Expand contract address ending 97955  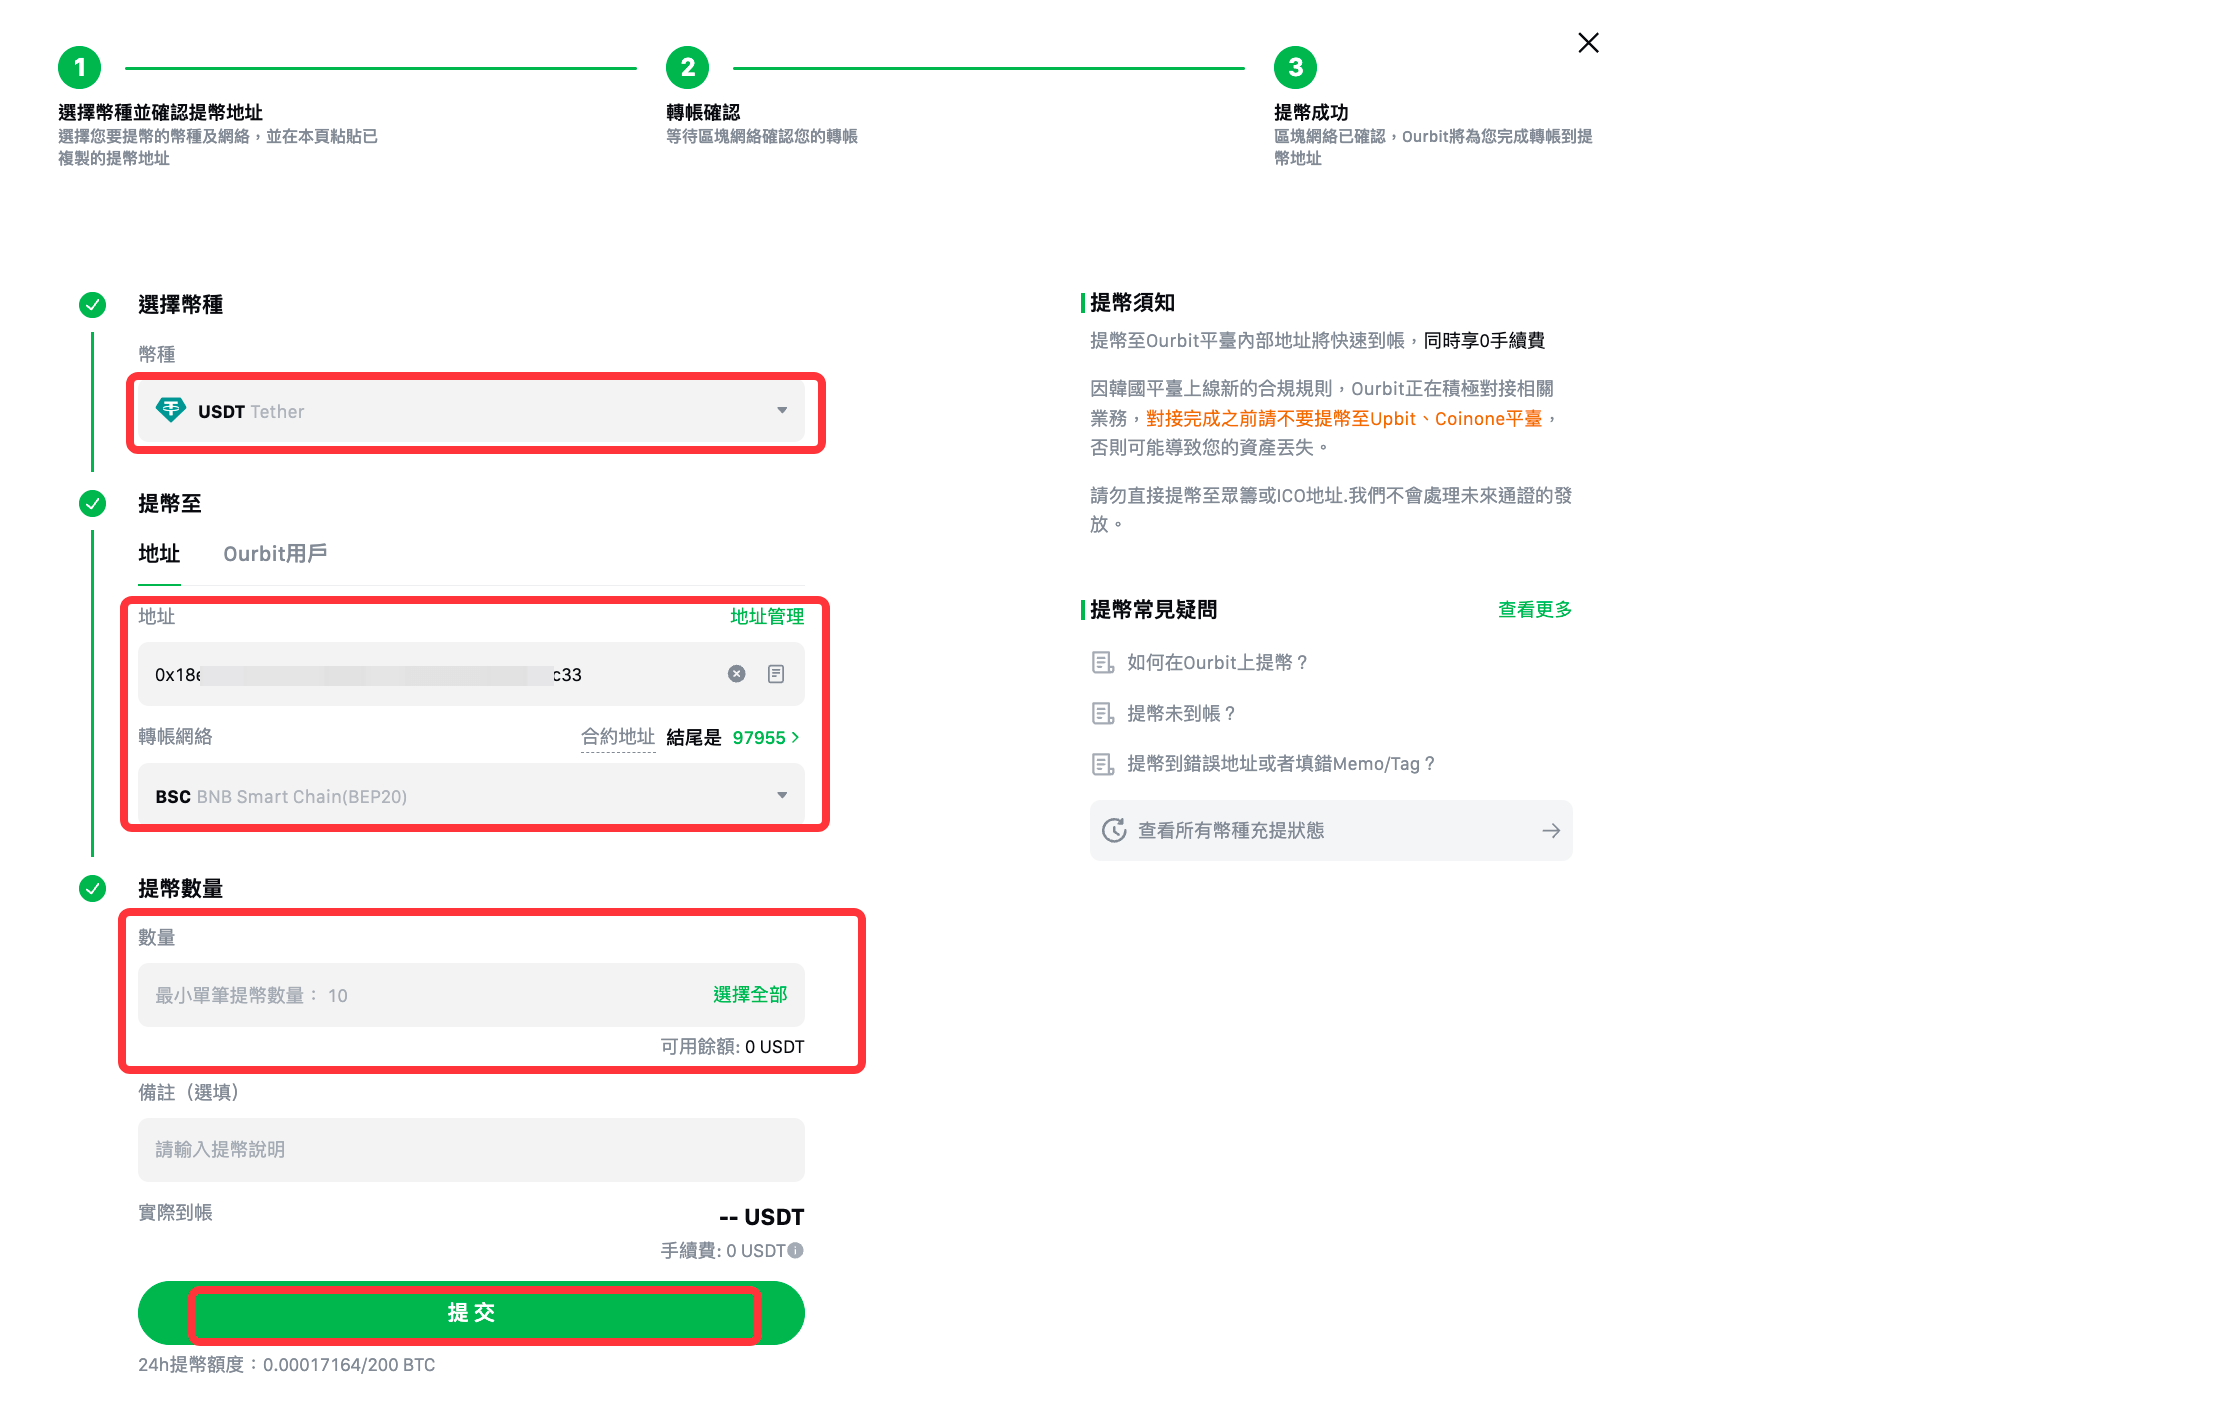pyautogui.click(x=765, y=737)
